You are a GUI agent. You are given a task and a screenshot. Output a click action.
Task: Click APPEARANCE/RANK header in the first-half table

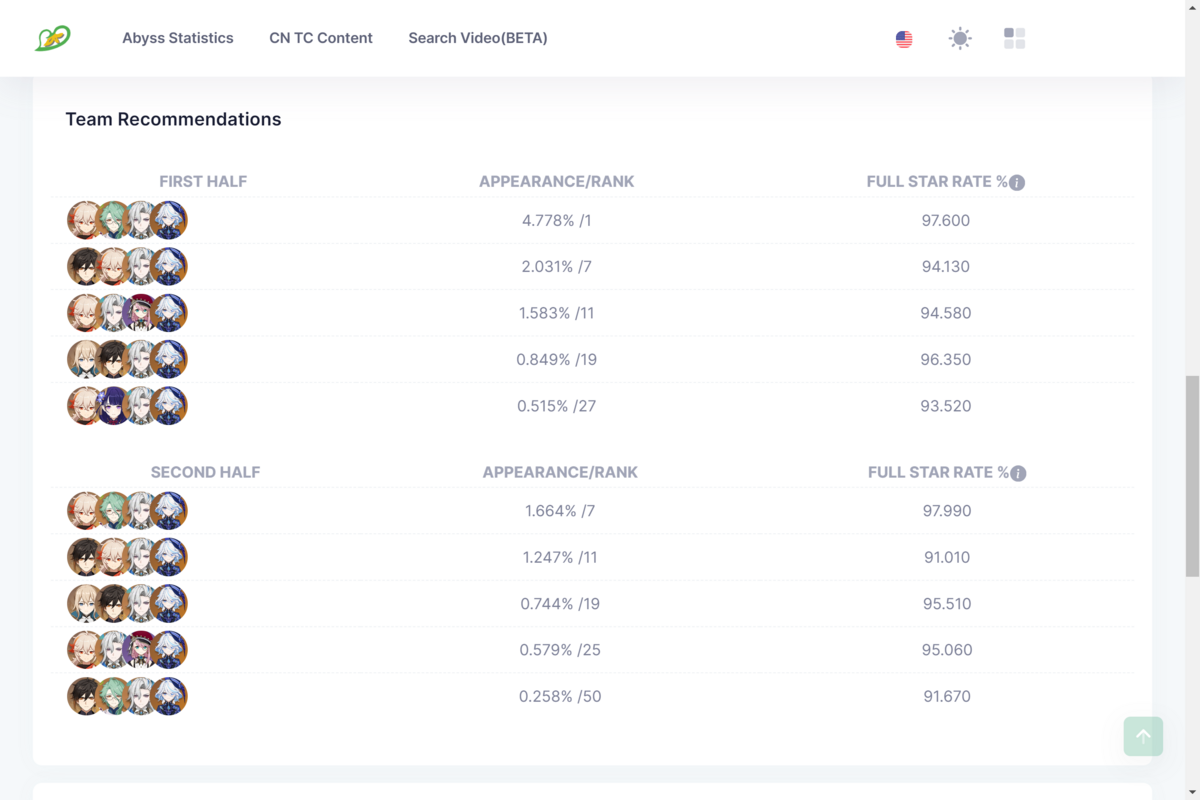557,182
